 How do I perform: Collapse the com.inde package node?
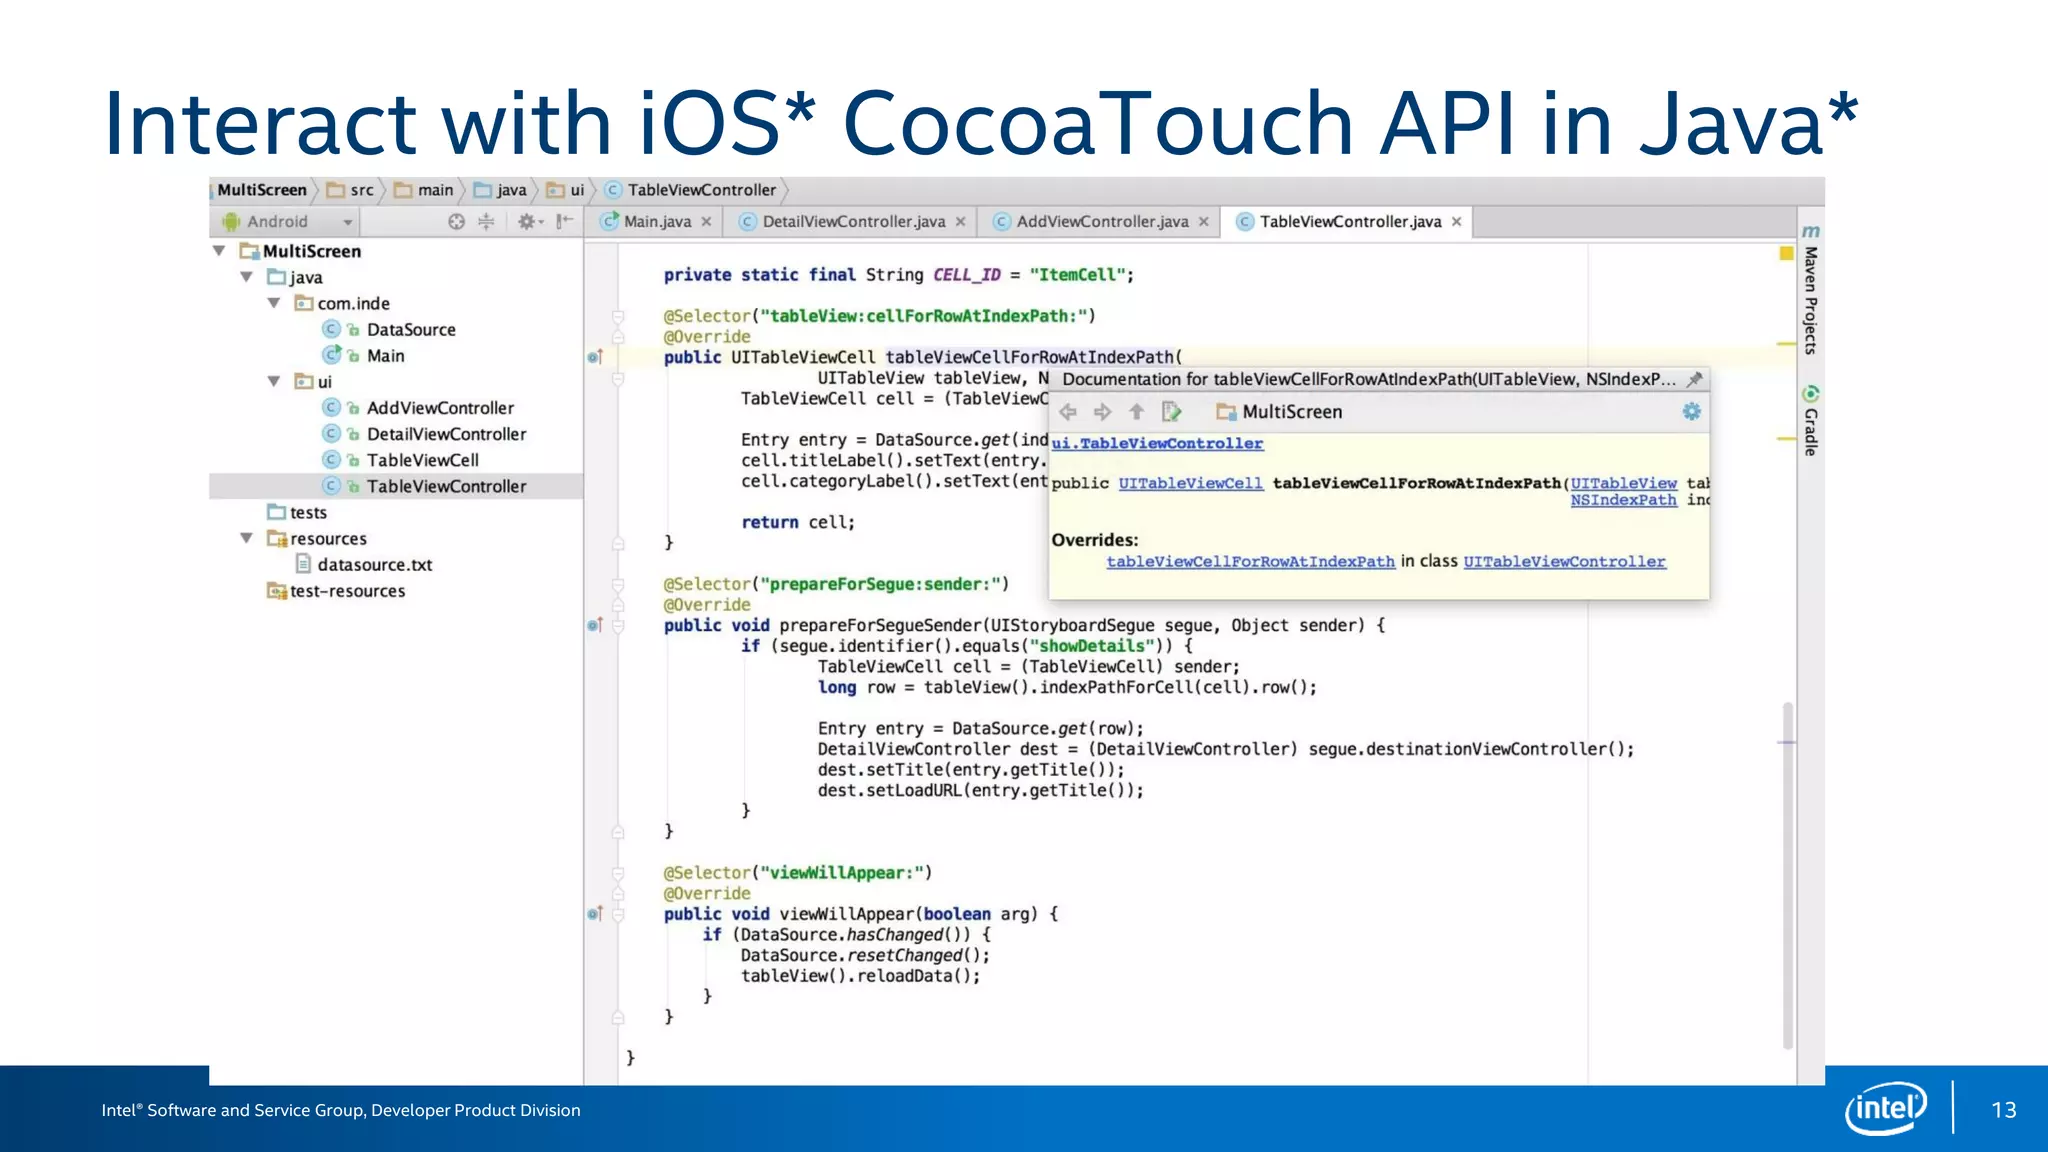point(274,303)
